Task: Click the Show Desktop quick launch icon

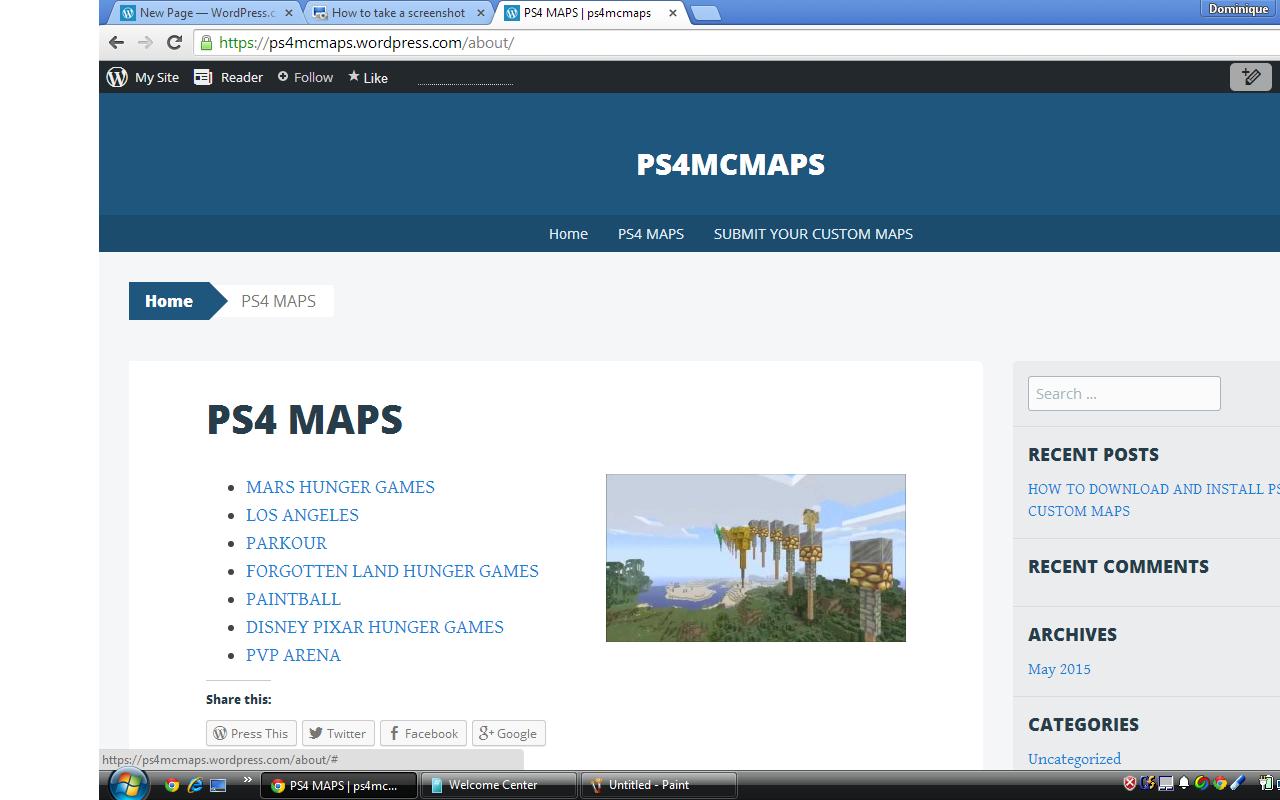Action: click(218, 785)
